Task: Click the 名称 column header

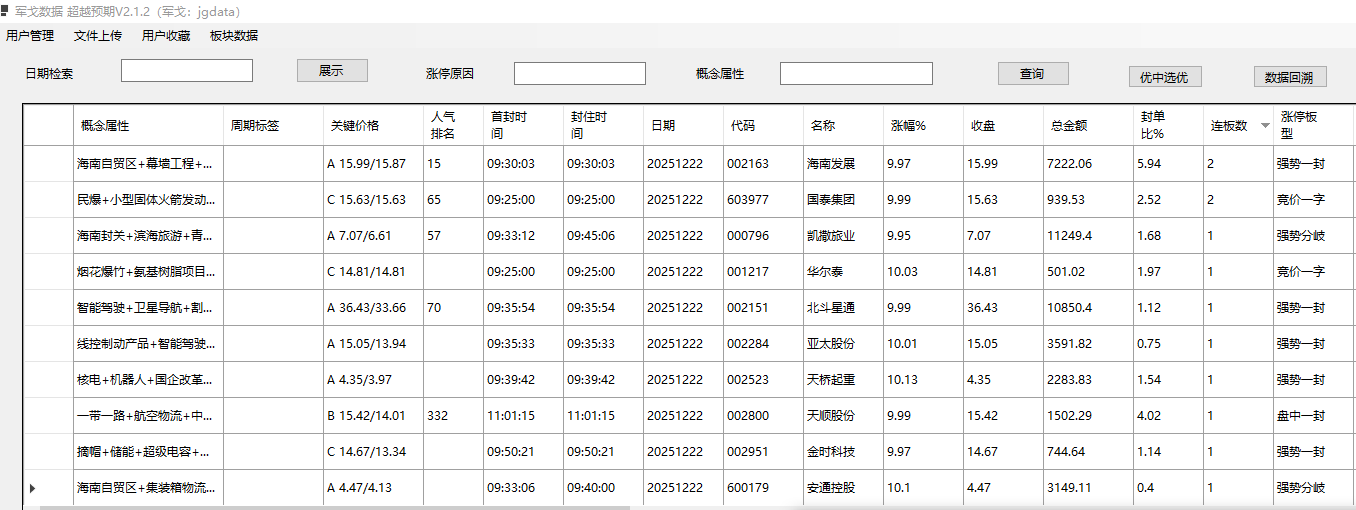Action: point(843,125)
